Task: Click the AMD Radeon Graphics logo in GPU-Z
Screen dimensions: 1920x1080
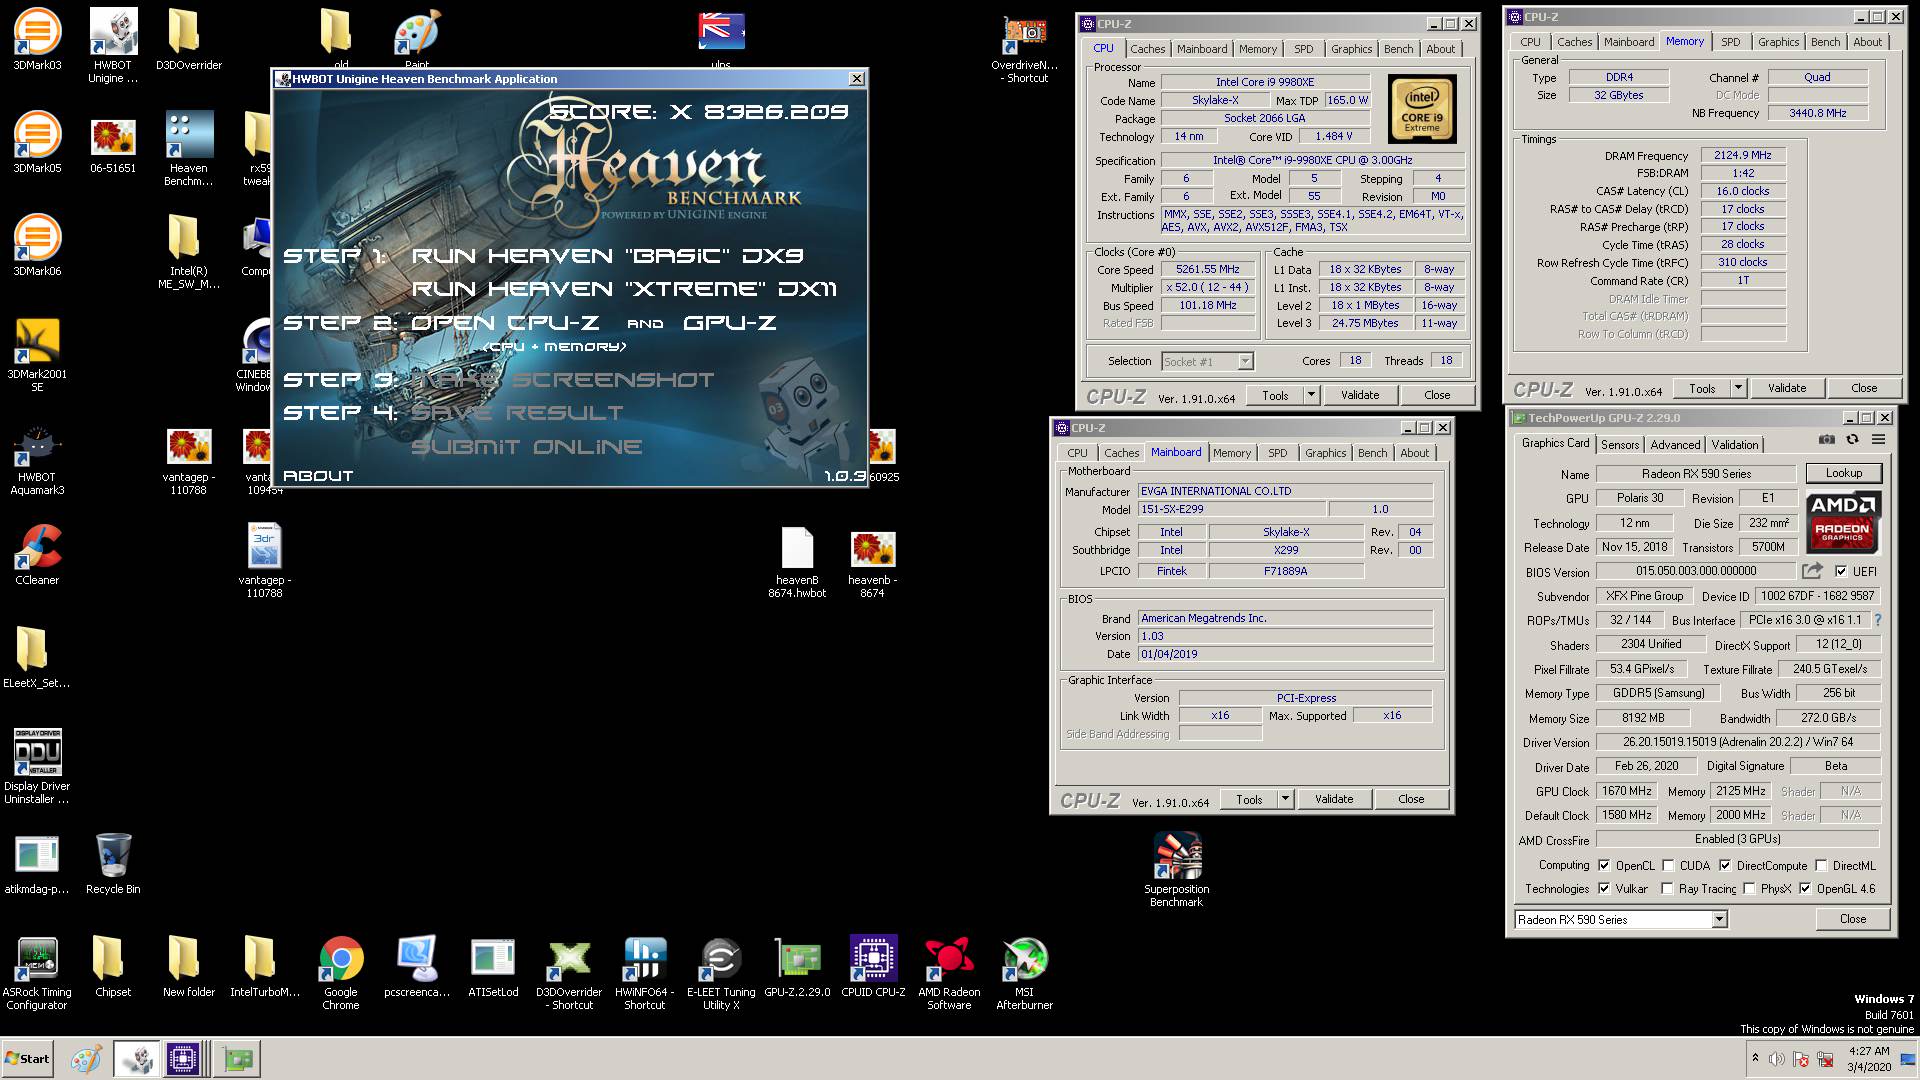Action: click(x=1844, y=521)
